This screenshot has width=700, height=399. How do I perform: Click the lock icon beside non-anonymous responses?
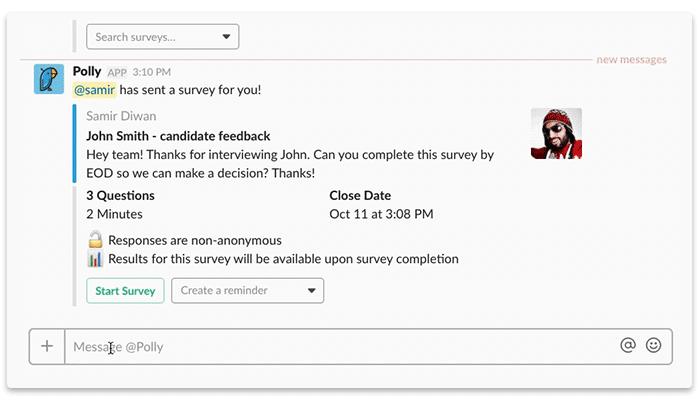[95, 240]
